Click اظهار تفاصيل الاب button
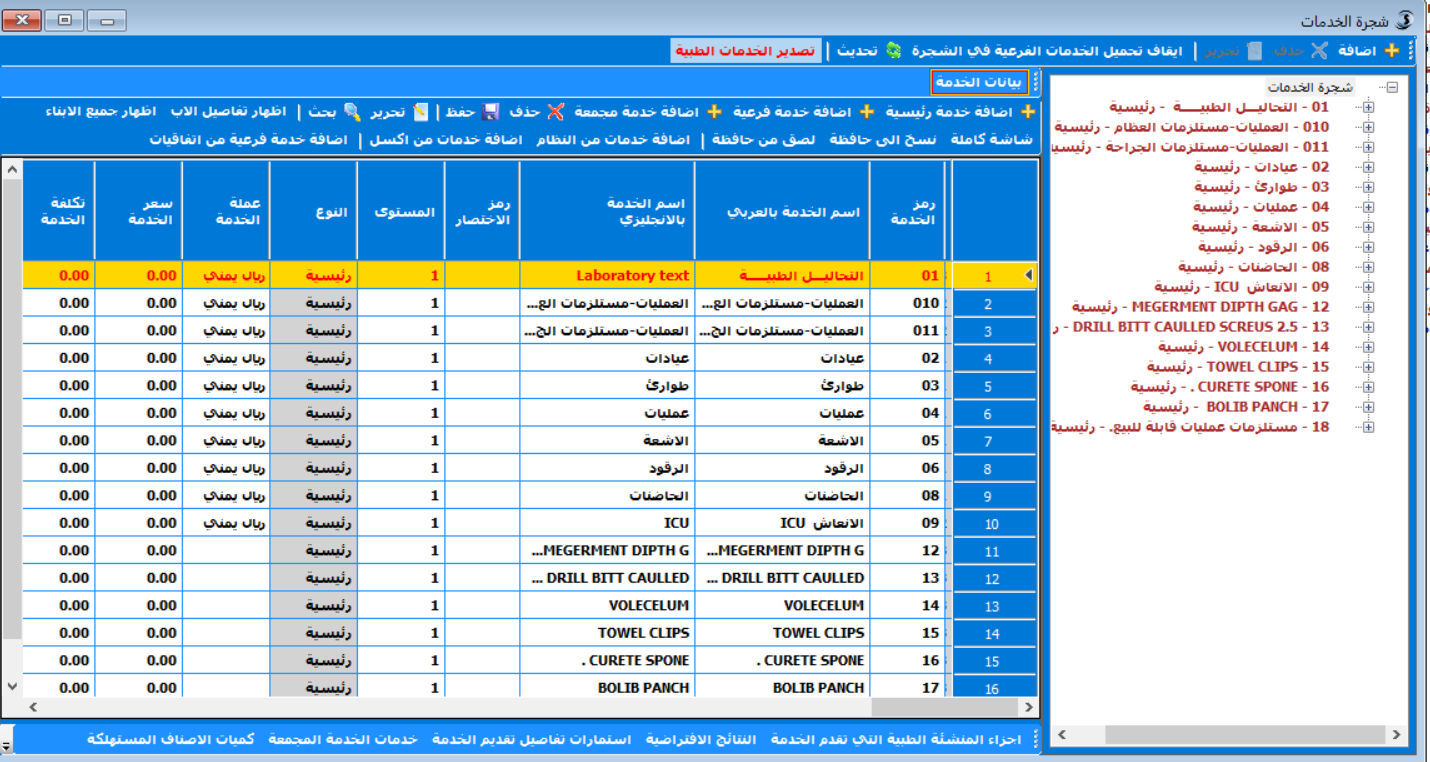 pyautogui.click(x=229, y=112)
